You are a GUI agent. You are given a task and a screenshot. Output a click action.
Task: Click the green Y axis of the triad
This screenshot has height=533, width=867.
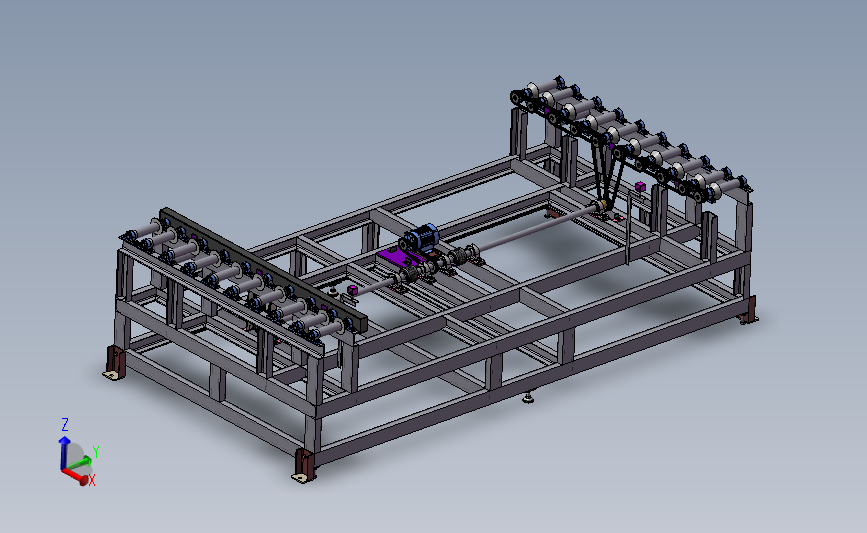pyautogui.click(x=80, y=463)
